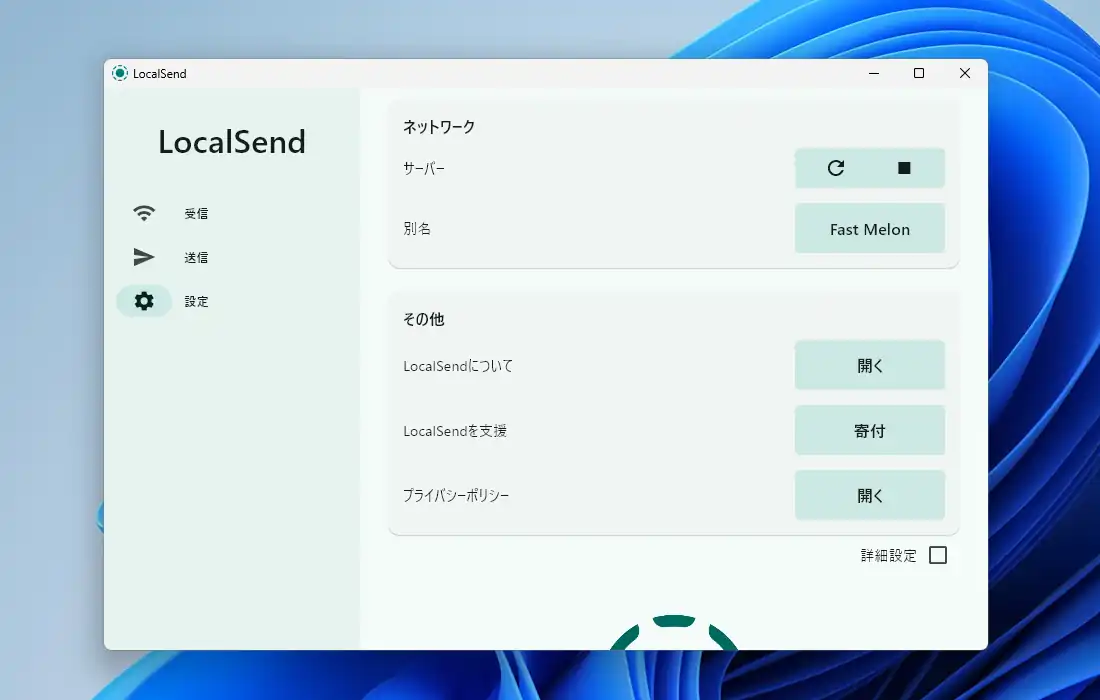Image resolution: width=1100 pixels, height=700 pixels.
Task: Close the LocalSend window
Action: point(965,73)
